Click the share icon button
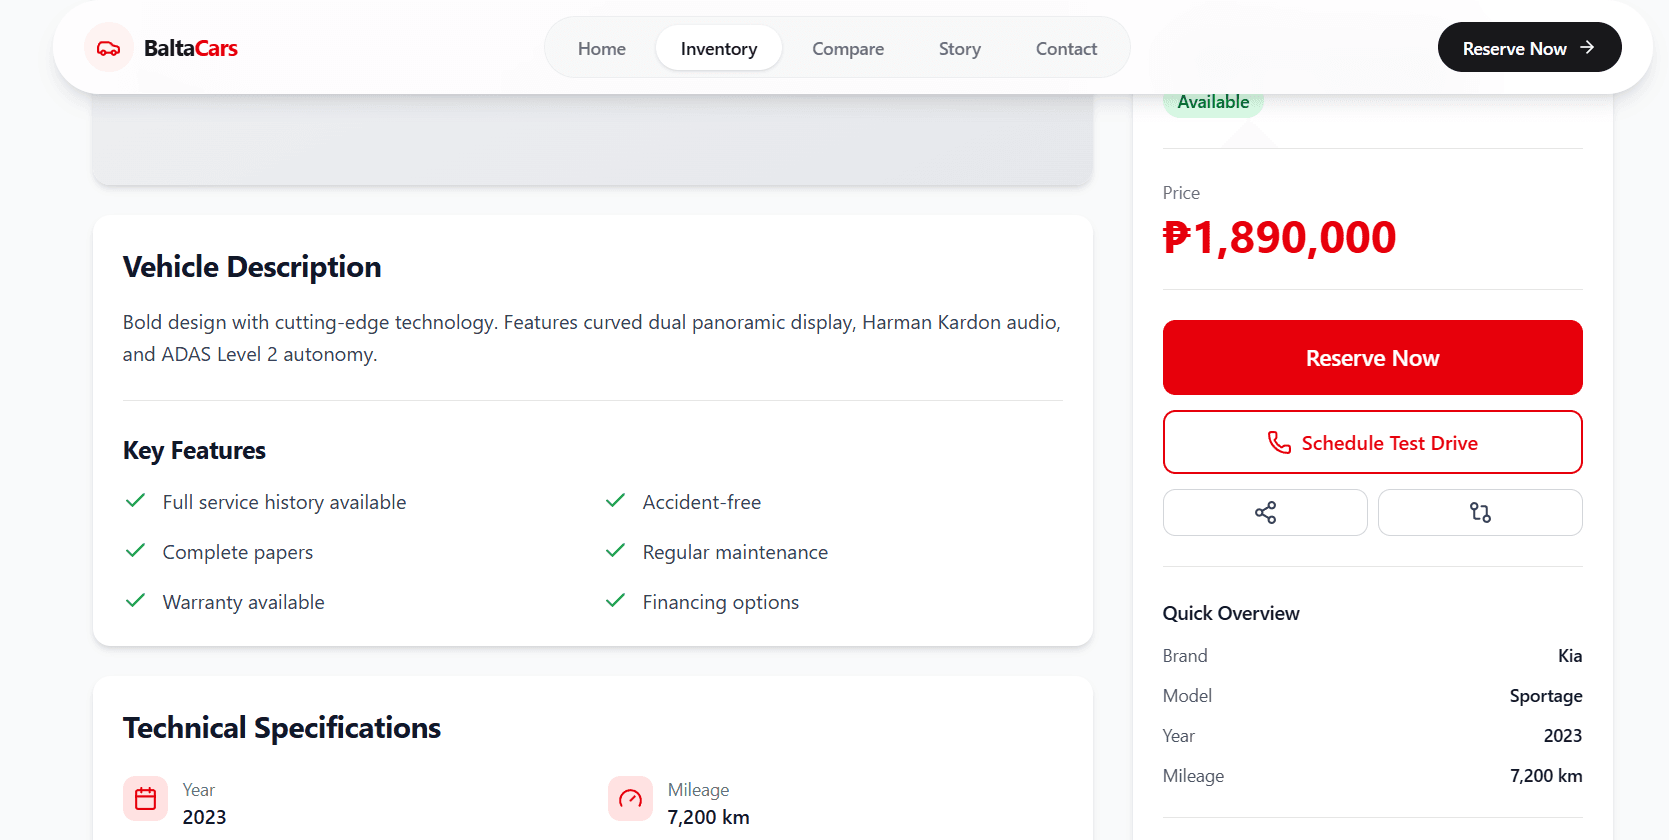The height and width of the screenshot is (840, 1669). pos(1265,513)
